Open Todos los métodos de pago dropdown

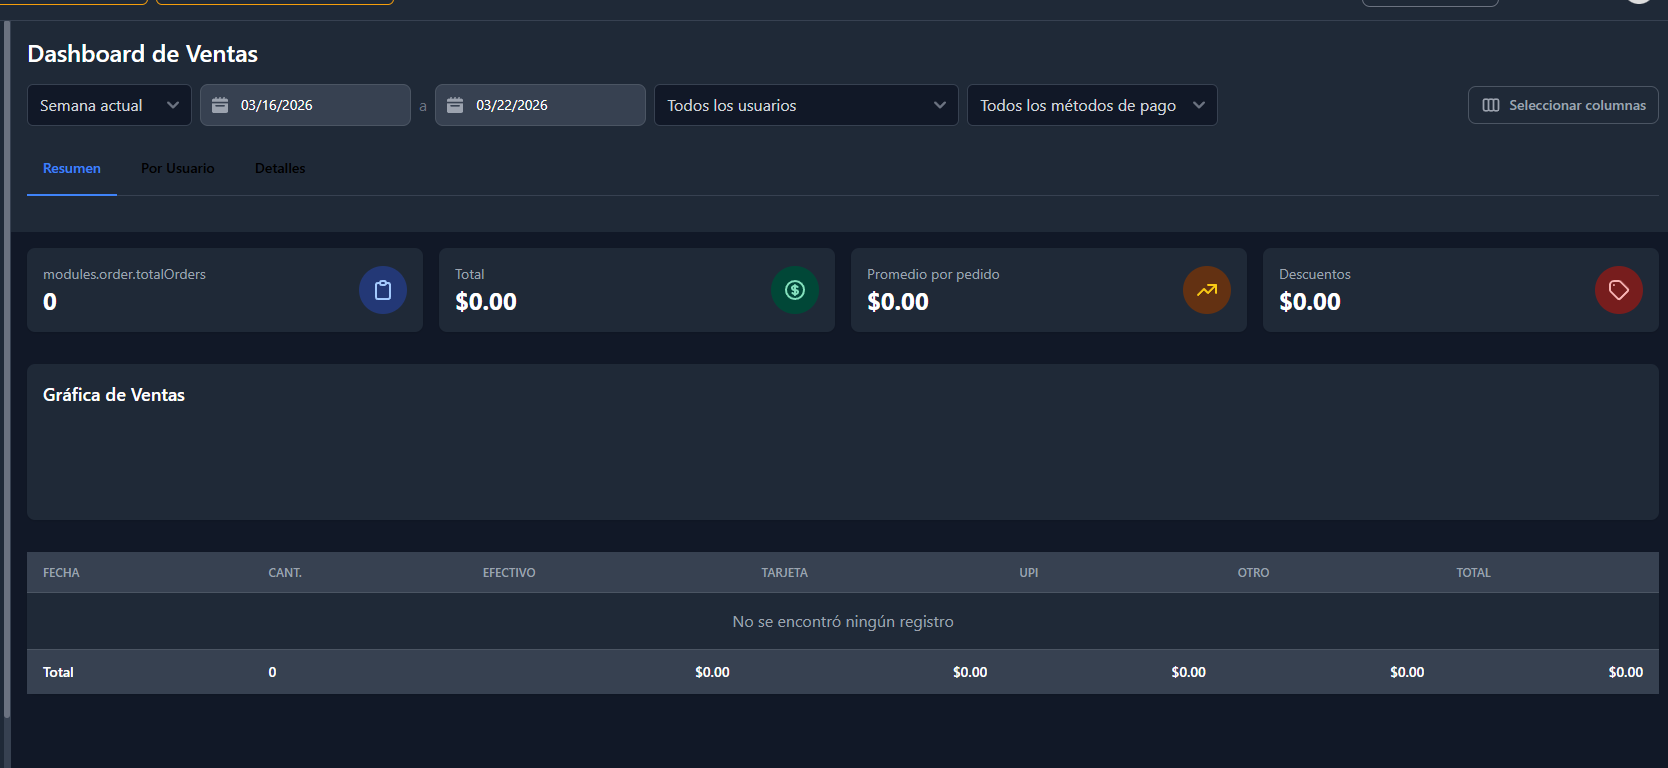click(x=1092, y=105)
